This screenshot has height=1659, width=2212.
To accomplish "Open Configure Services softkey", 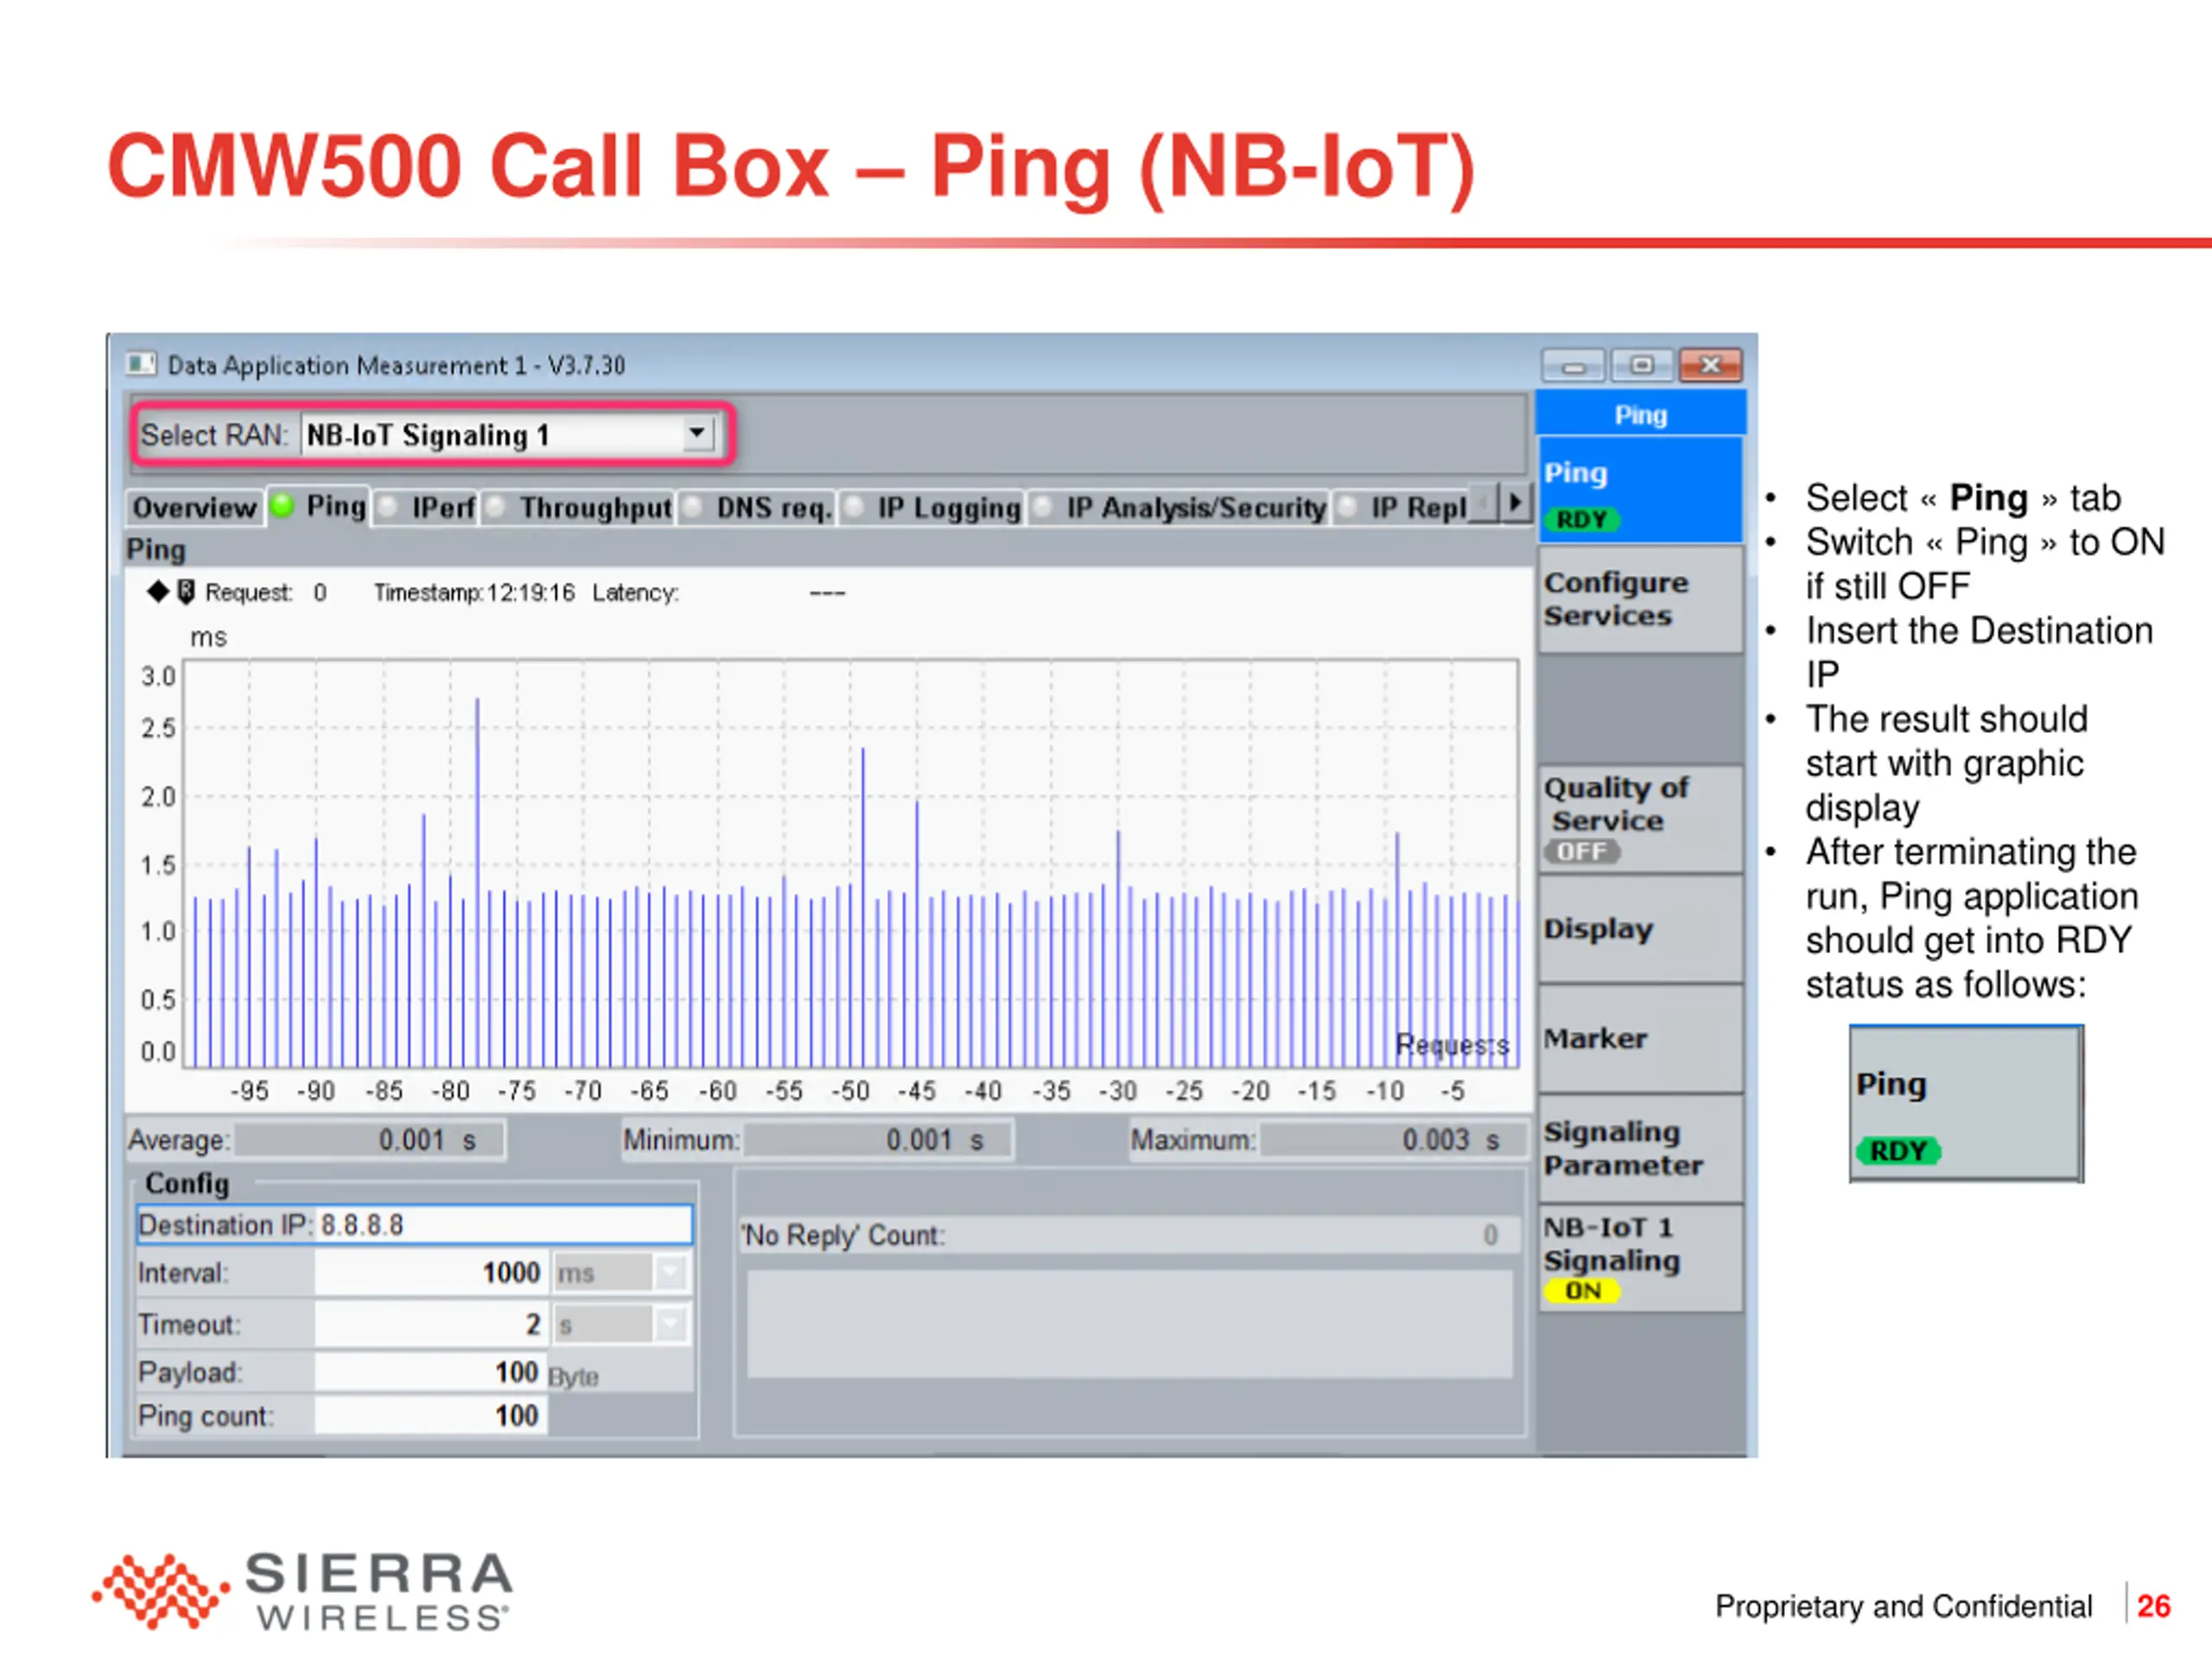I will tap(1640, 599).
